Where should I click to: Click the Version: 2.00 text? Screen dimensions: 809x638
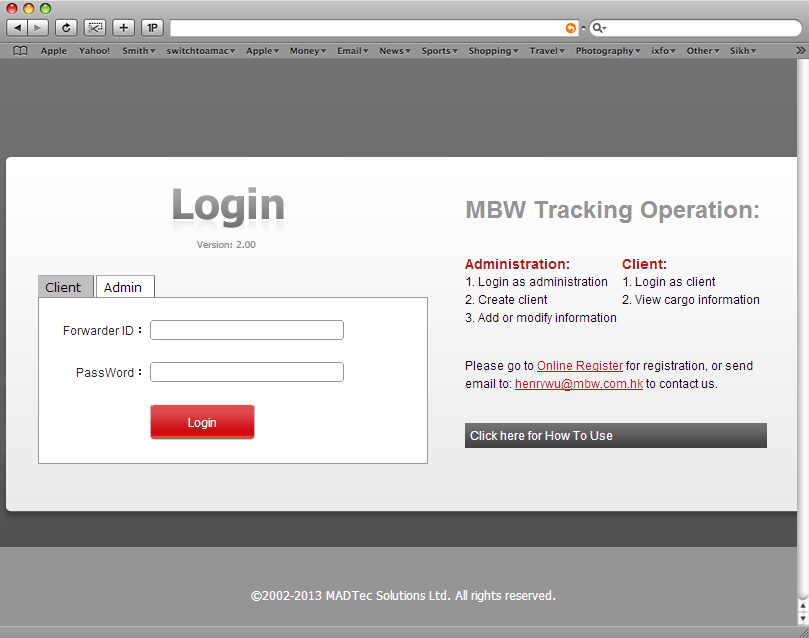[x=226, y=244]
